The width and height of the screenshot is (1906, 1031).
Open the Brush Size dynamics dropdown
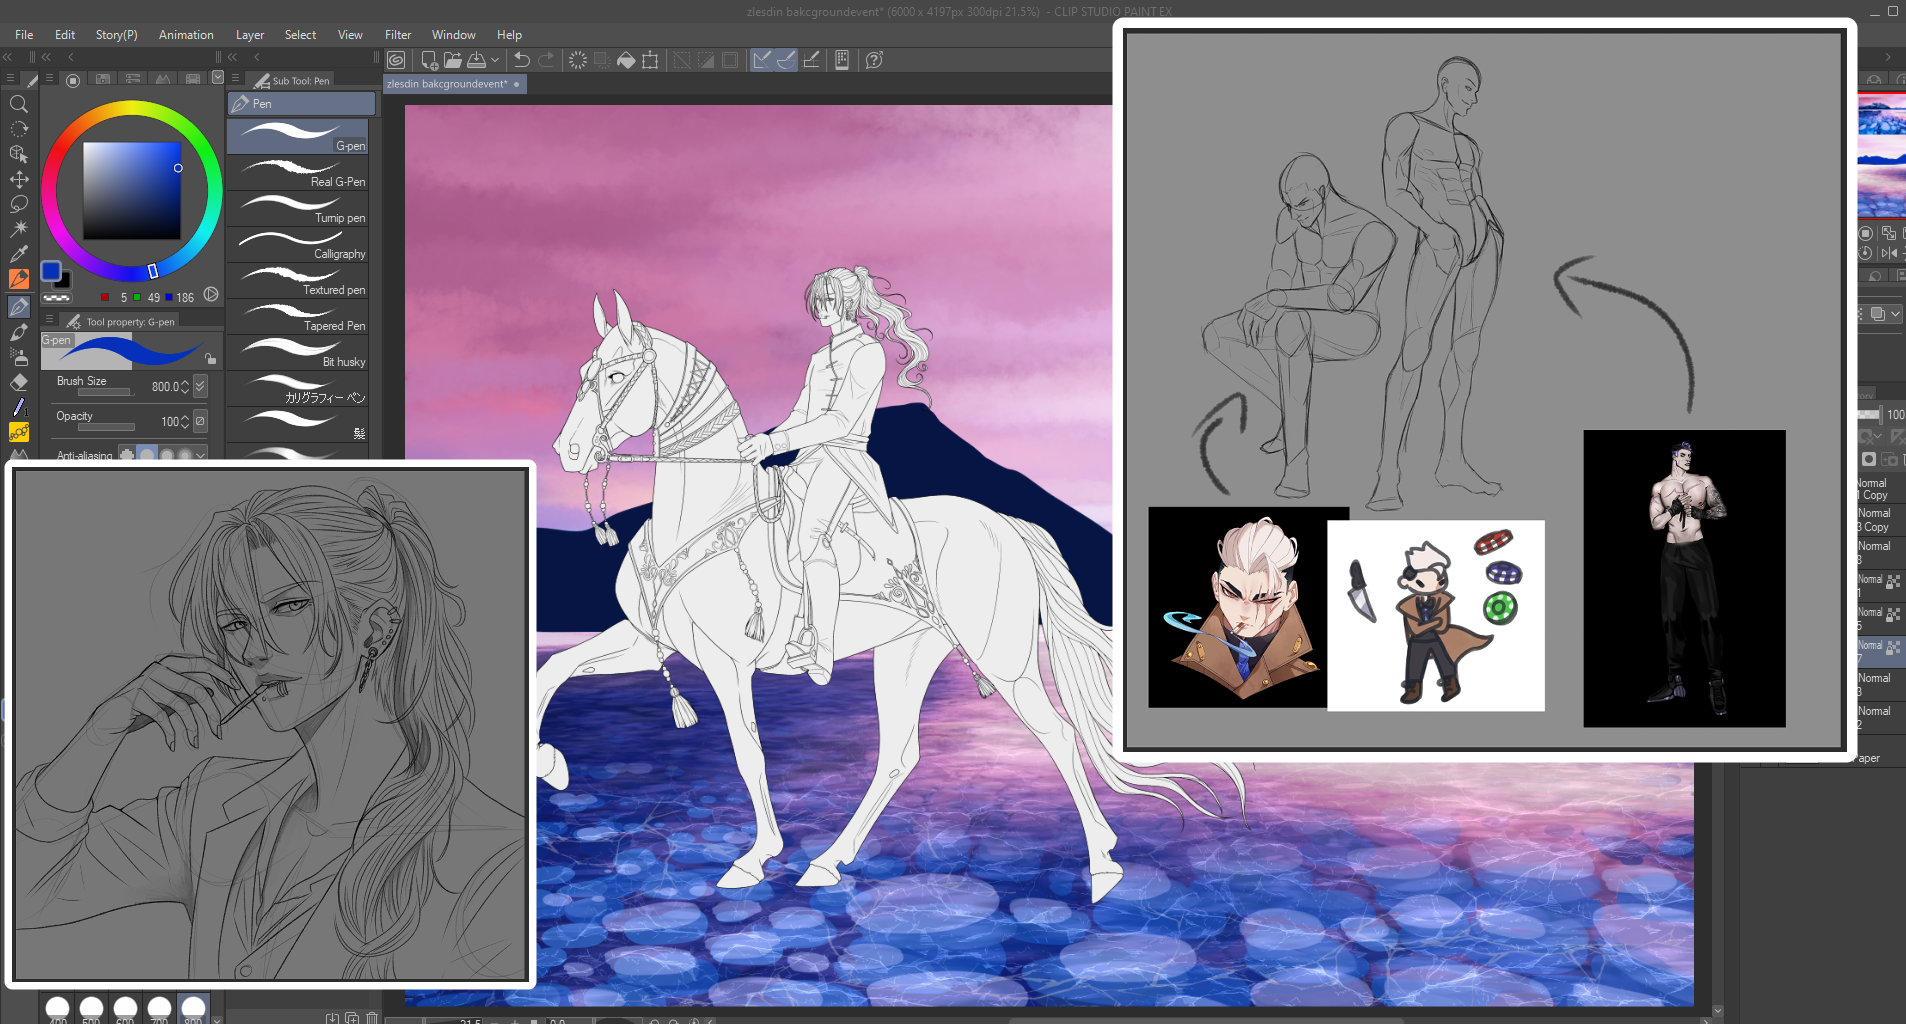tap(201, 386)
